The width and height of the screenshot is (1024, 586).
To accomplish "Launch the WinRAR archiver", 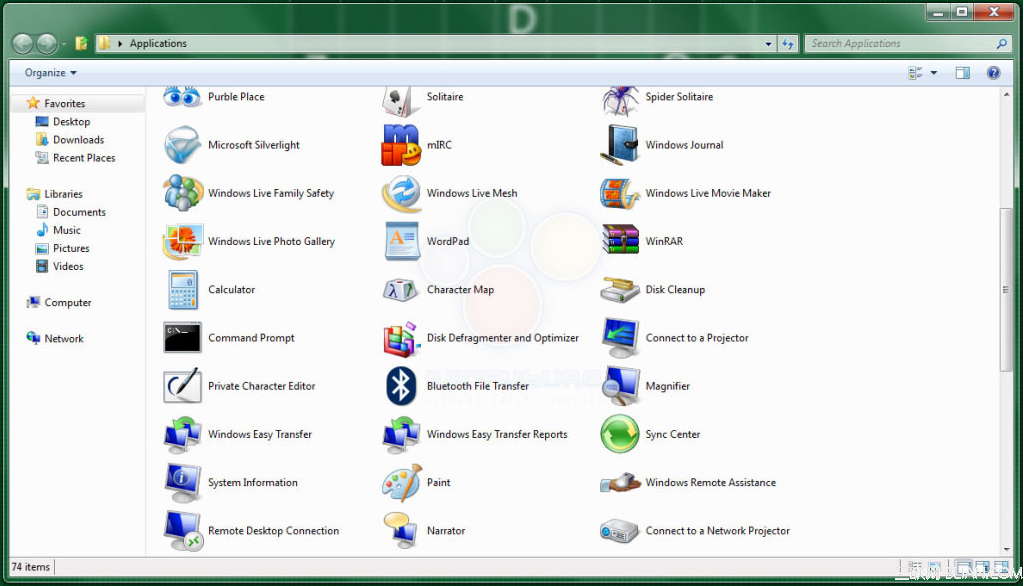I will pos(665,241).
